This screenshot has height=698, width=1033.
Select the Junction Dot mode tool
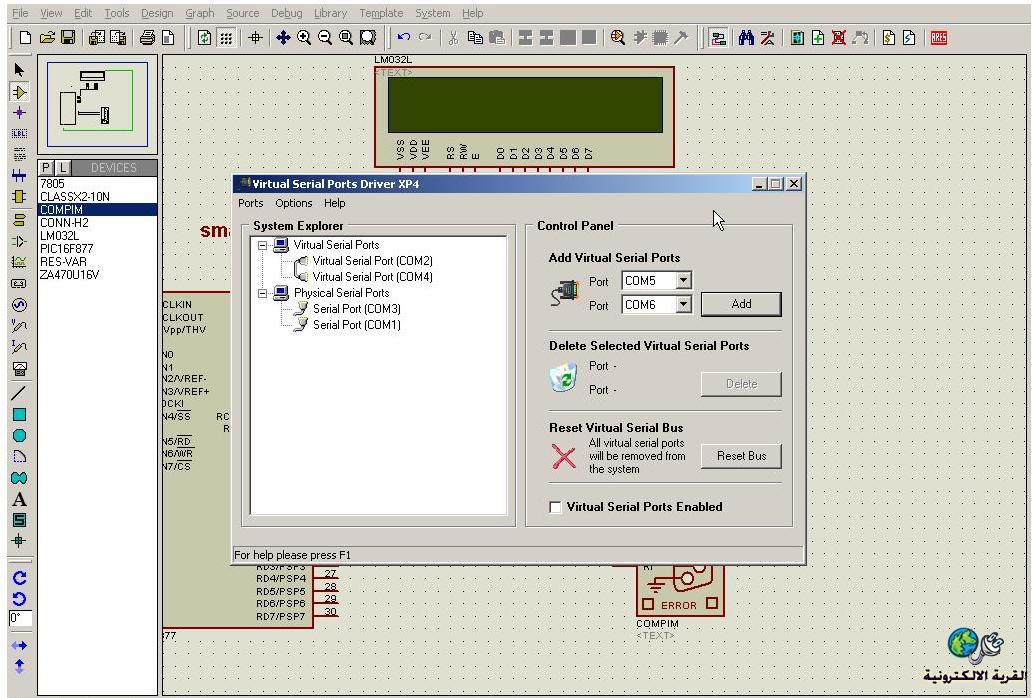point(19,113)
